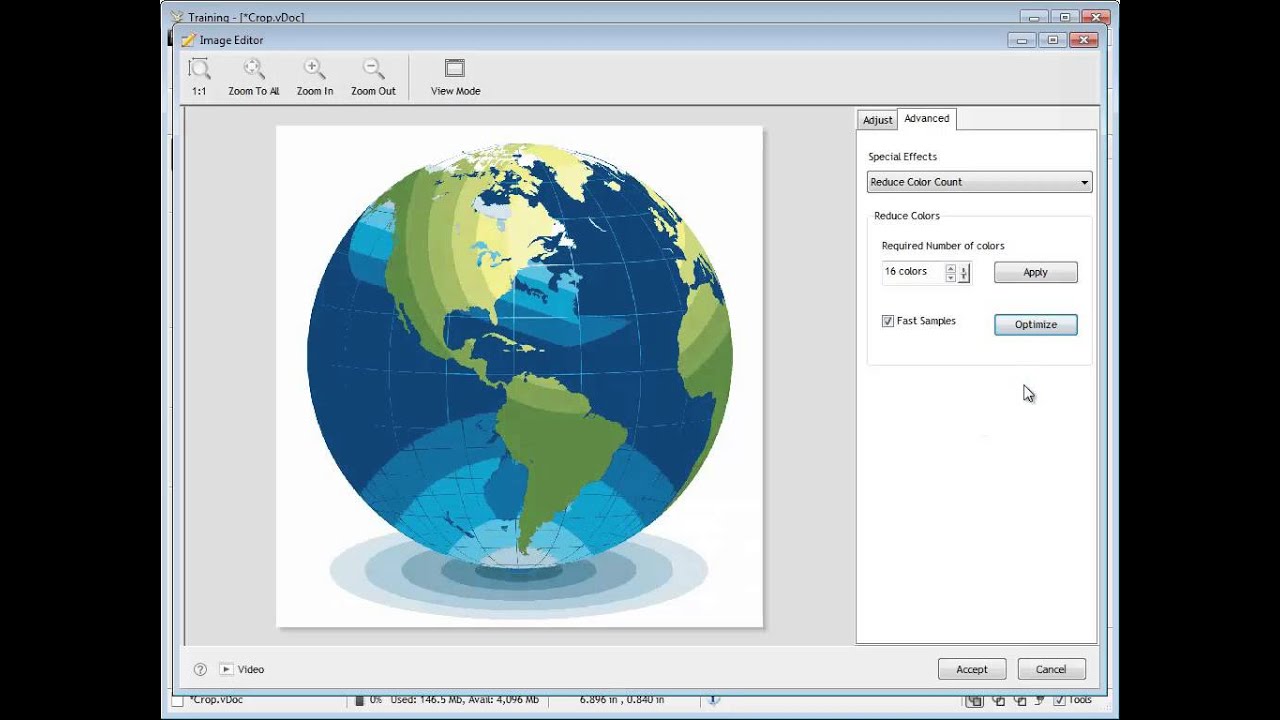This screenshot has width=1280, height=720.
Task: Click the Cancel button
Action: pos(1051,669)
